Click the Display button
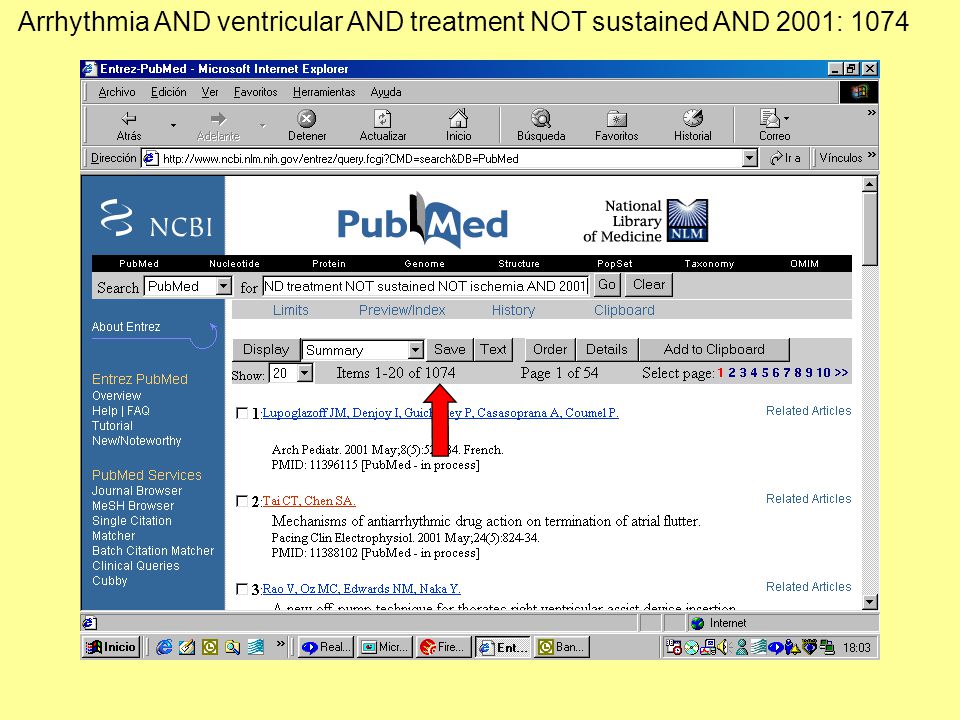The height and width of the screenshot is (720, 960). click(x=266, y=350)
